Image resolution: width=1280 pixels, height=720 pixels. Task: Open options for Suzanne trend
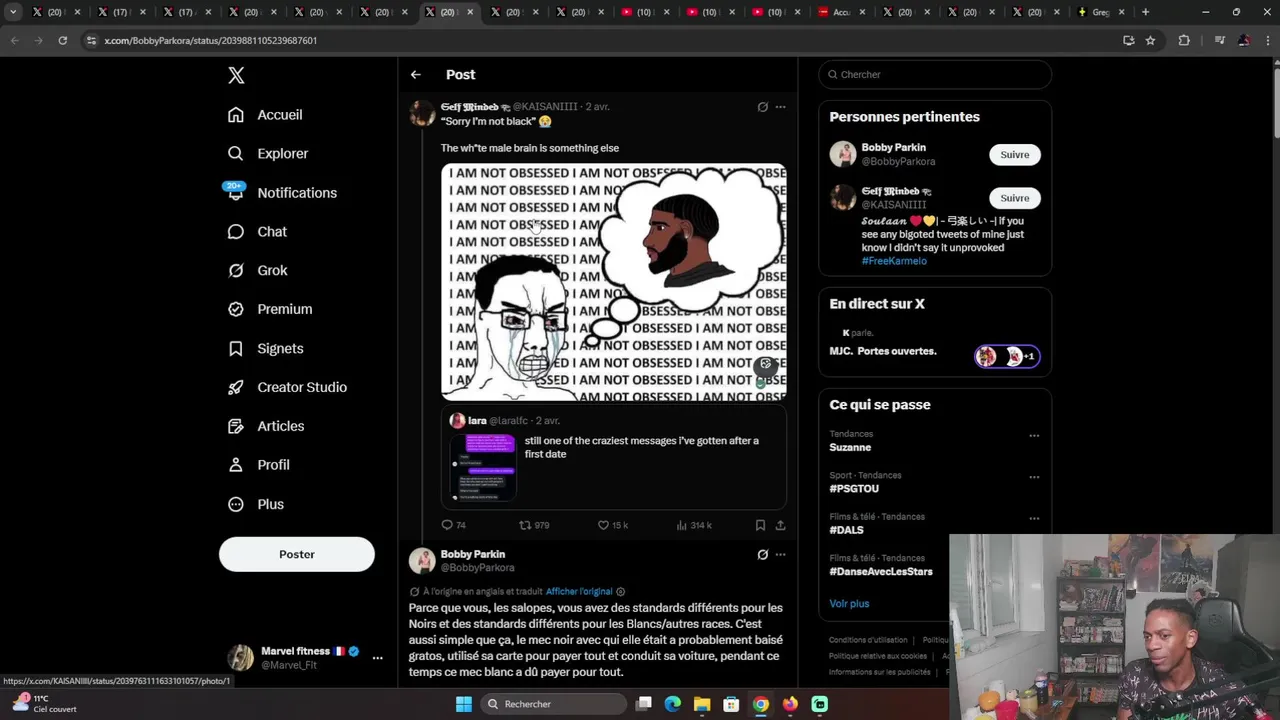[x=1034, y=436]
